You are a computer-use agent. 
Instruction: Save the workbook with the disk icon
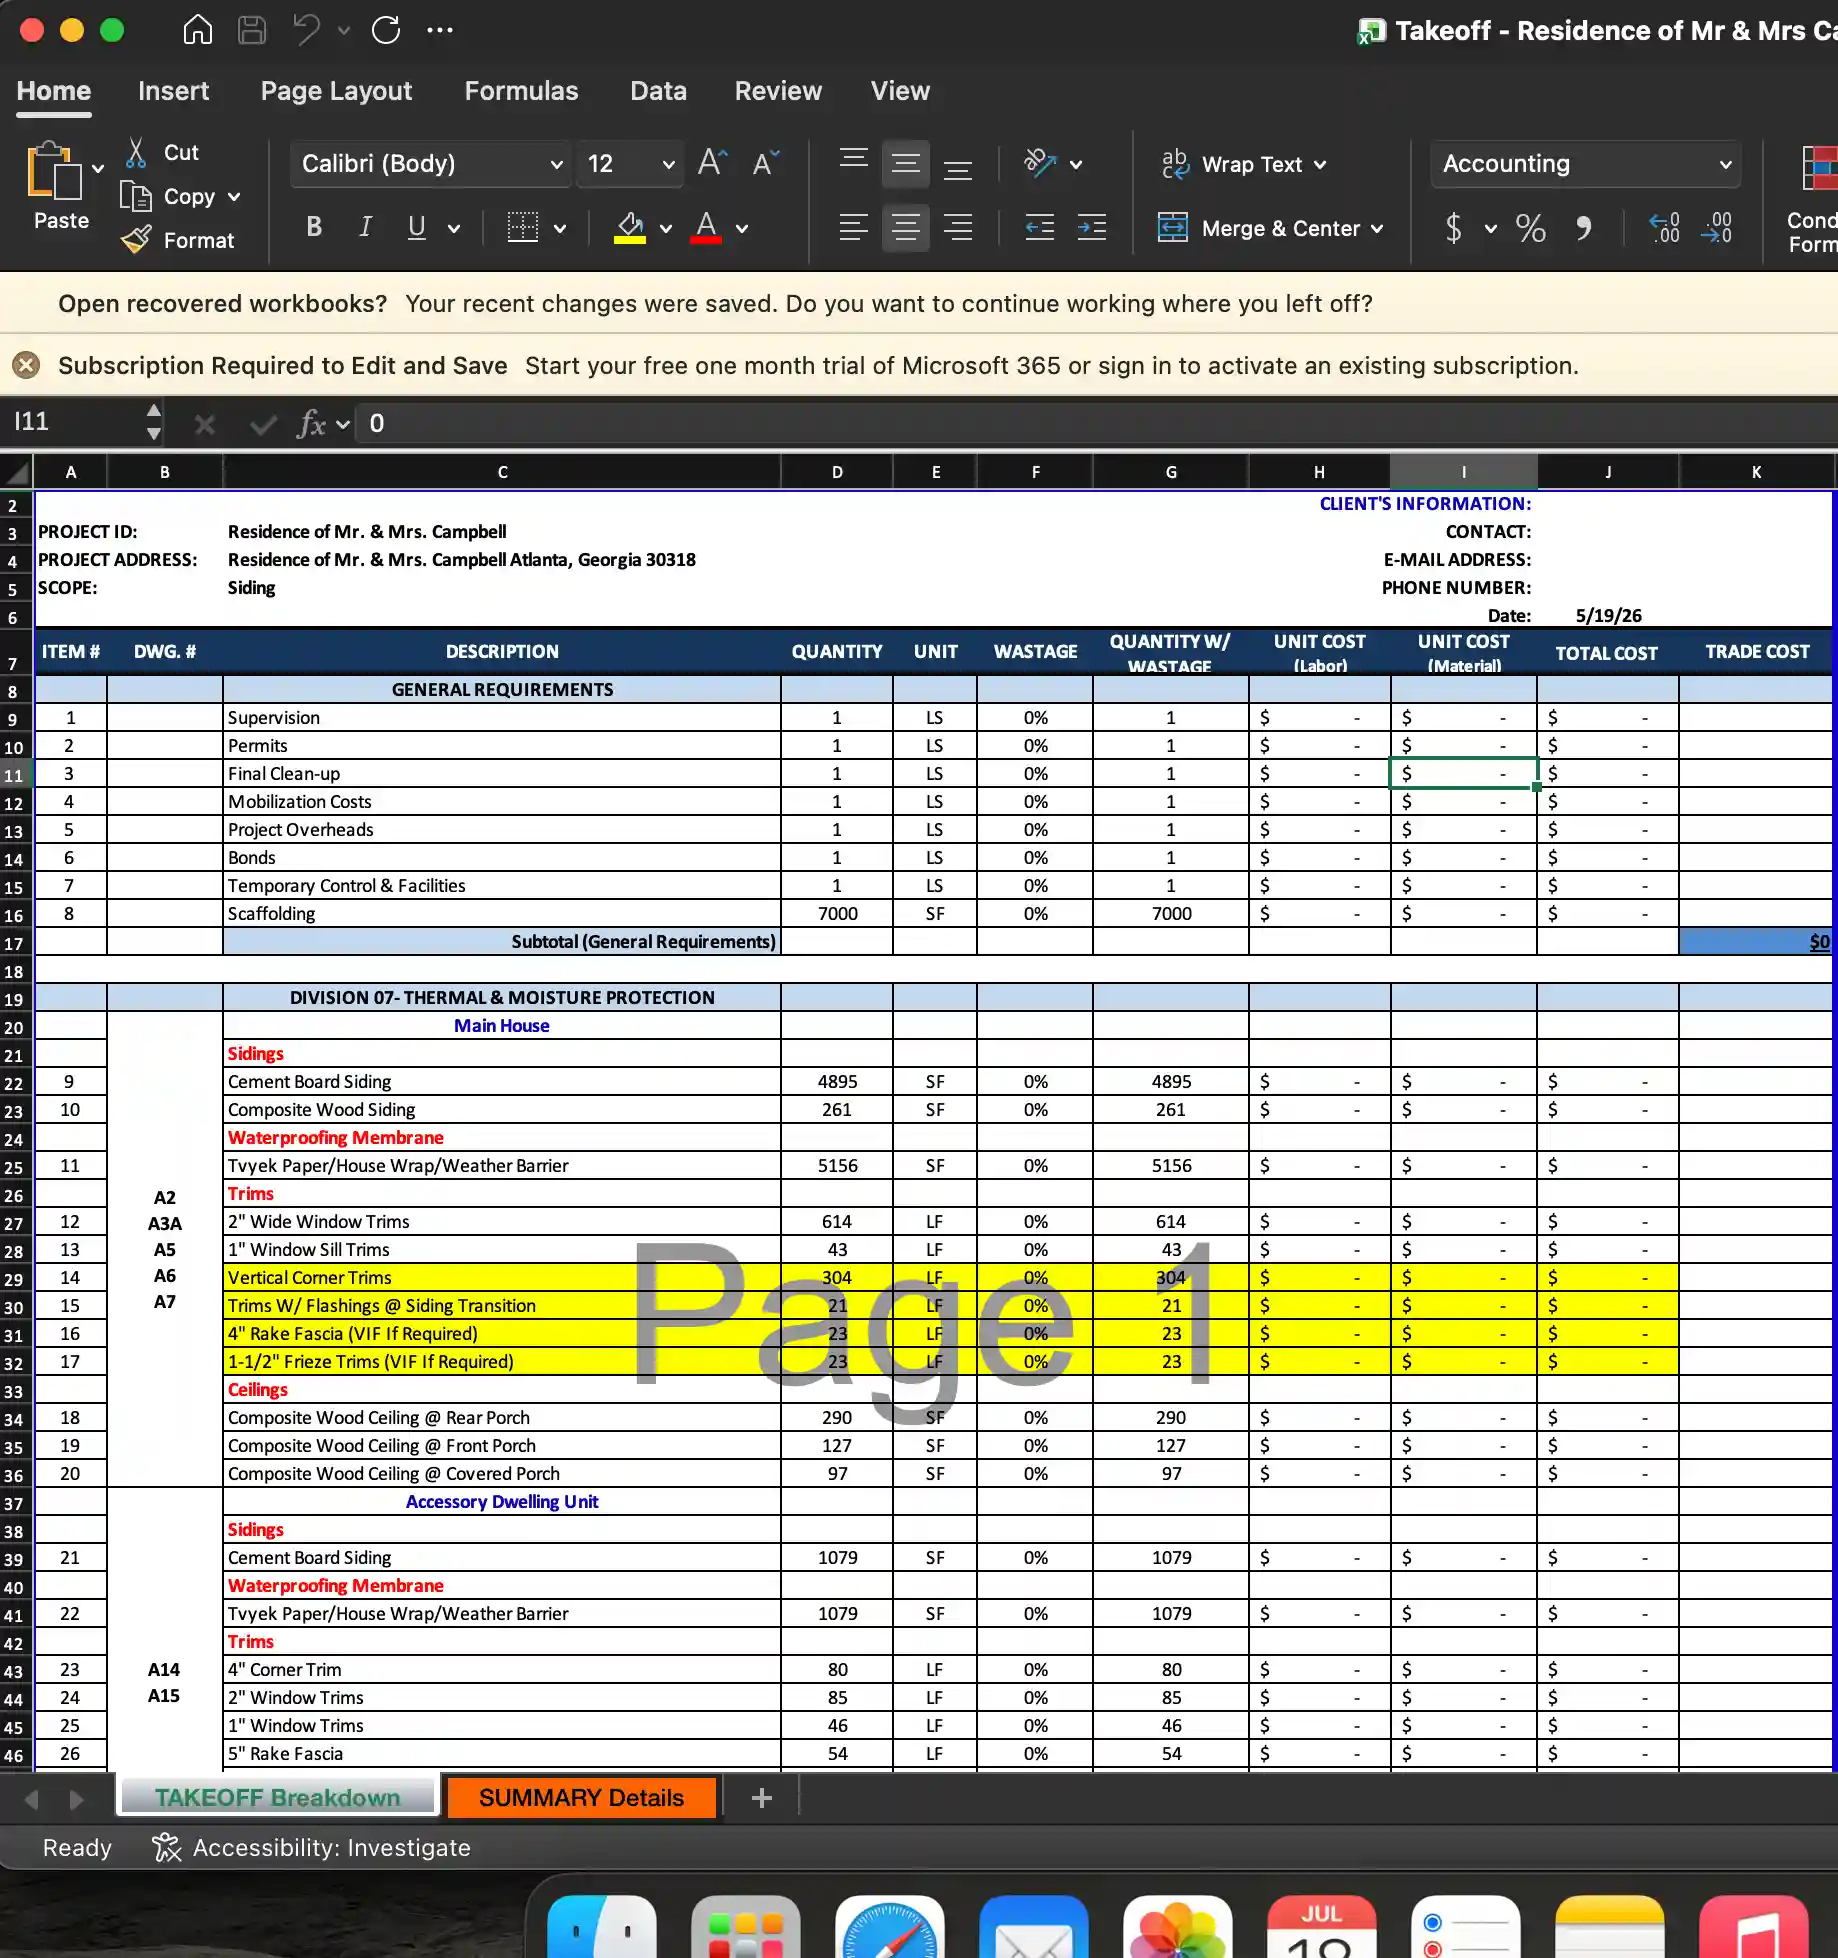click(252, 30)
